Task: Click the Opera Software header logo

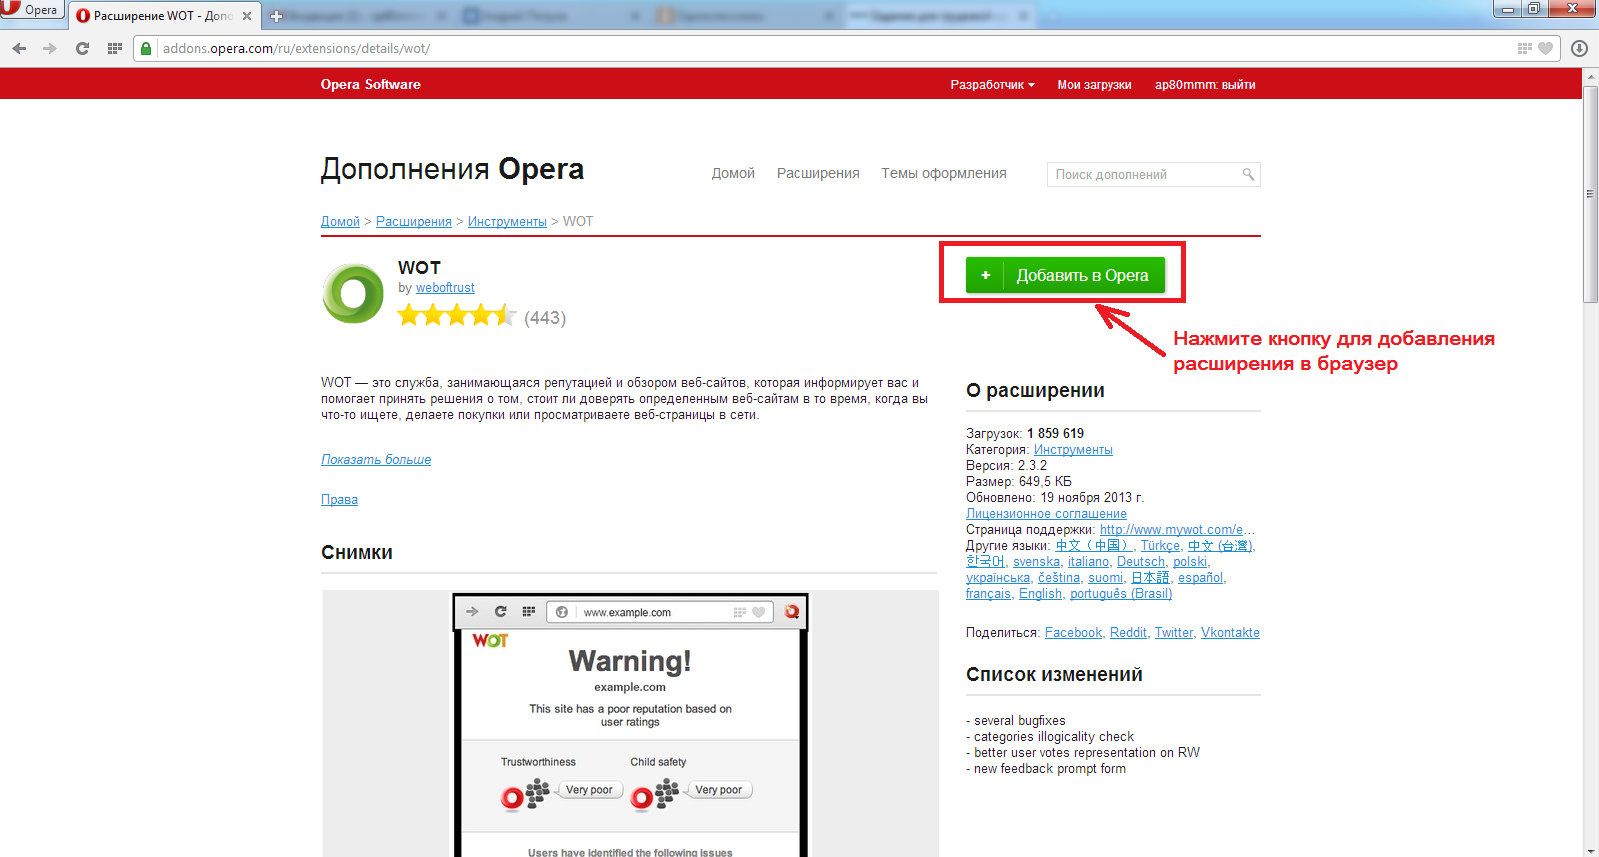Action: click(x=370, y=85)
